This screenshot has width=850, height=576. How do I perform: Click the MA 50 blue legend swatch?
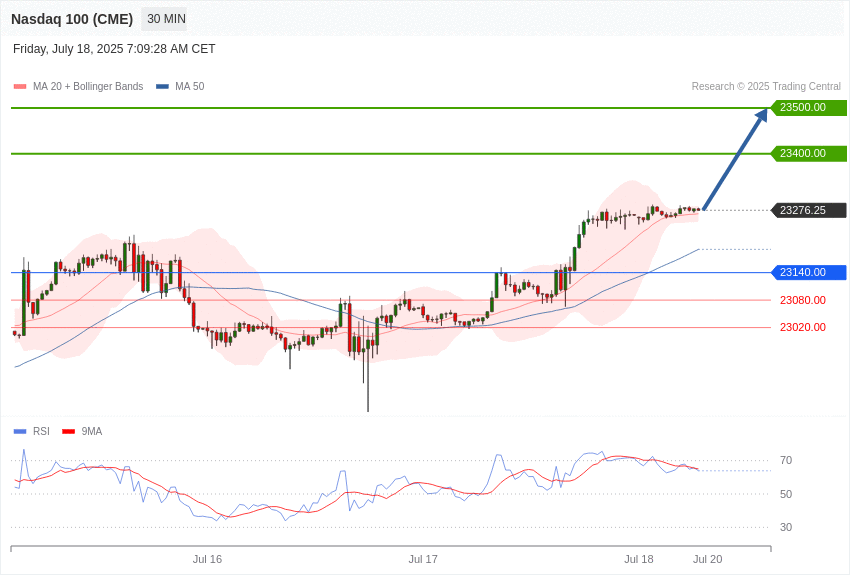[162, 87]
